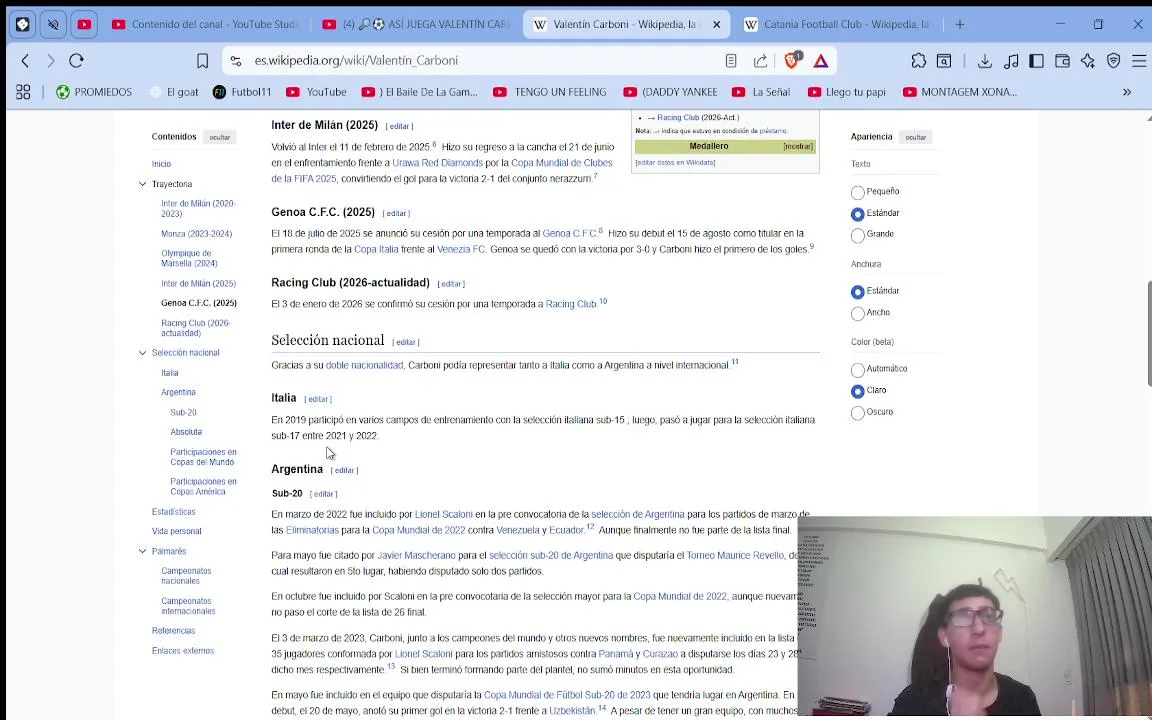Hide the Contenidos panel
The image size is (1152, 720).
click(x=220, y=137)
